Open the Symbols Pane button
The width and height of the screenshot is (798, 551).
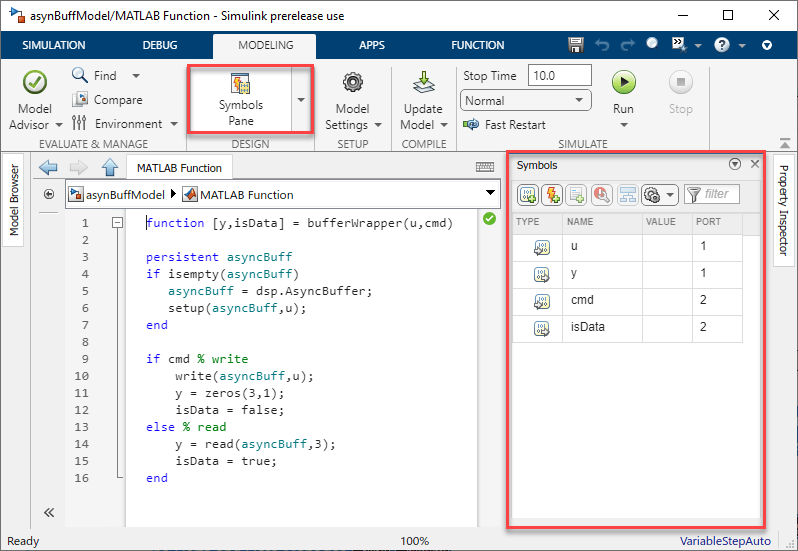pos(240,98)
